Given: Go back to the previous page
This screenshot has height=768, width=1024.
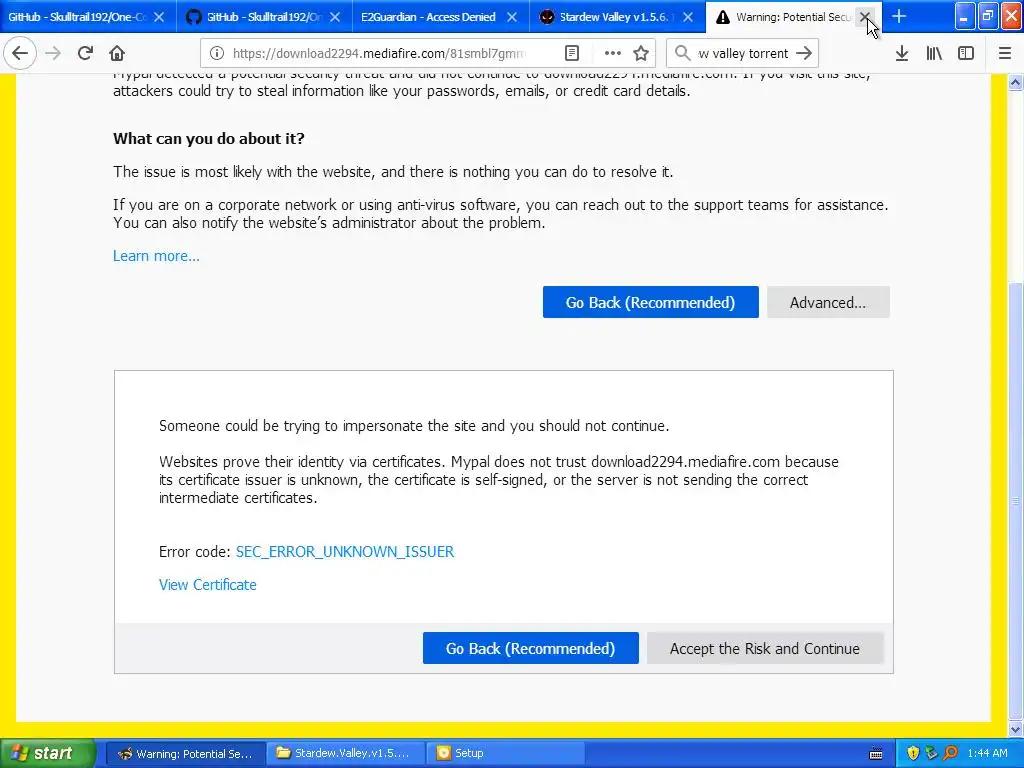Looking at the screenshot, I should pos(20,54).
